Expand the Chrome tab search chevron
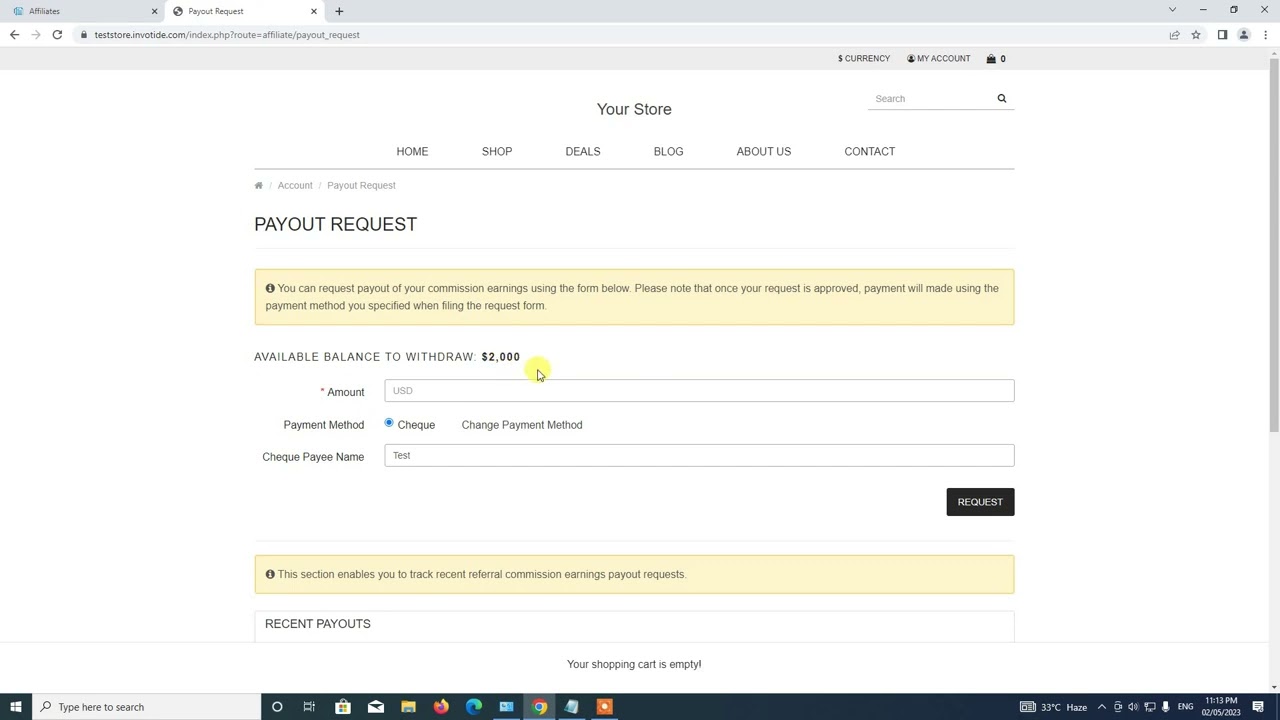1280x720 pixels. [1172, 10]
